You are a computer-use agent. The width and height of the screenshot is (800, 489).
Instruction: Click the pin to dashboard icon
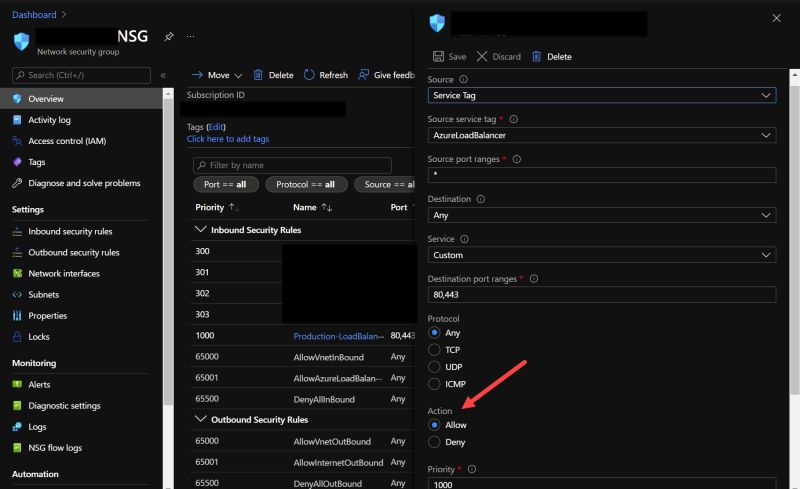(x=169, y=36)
